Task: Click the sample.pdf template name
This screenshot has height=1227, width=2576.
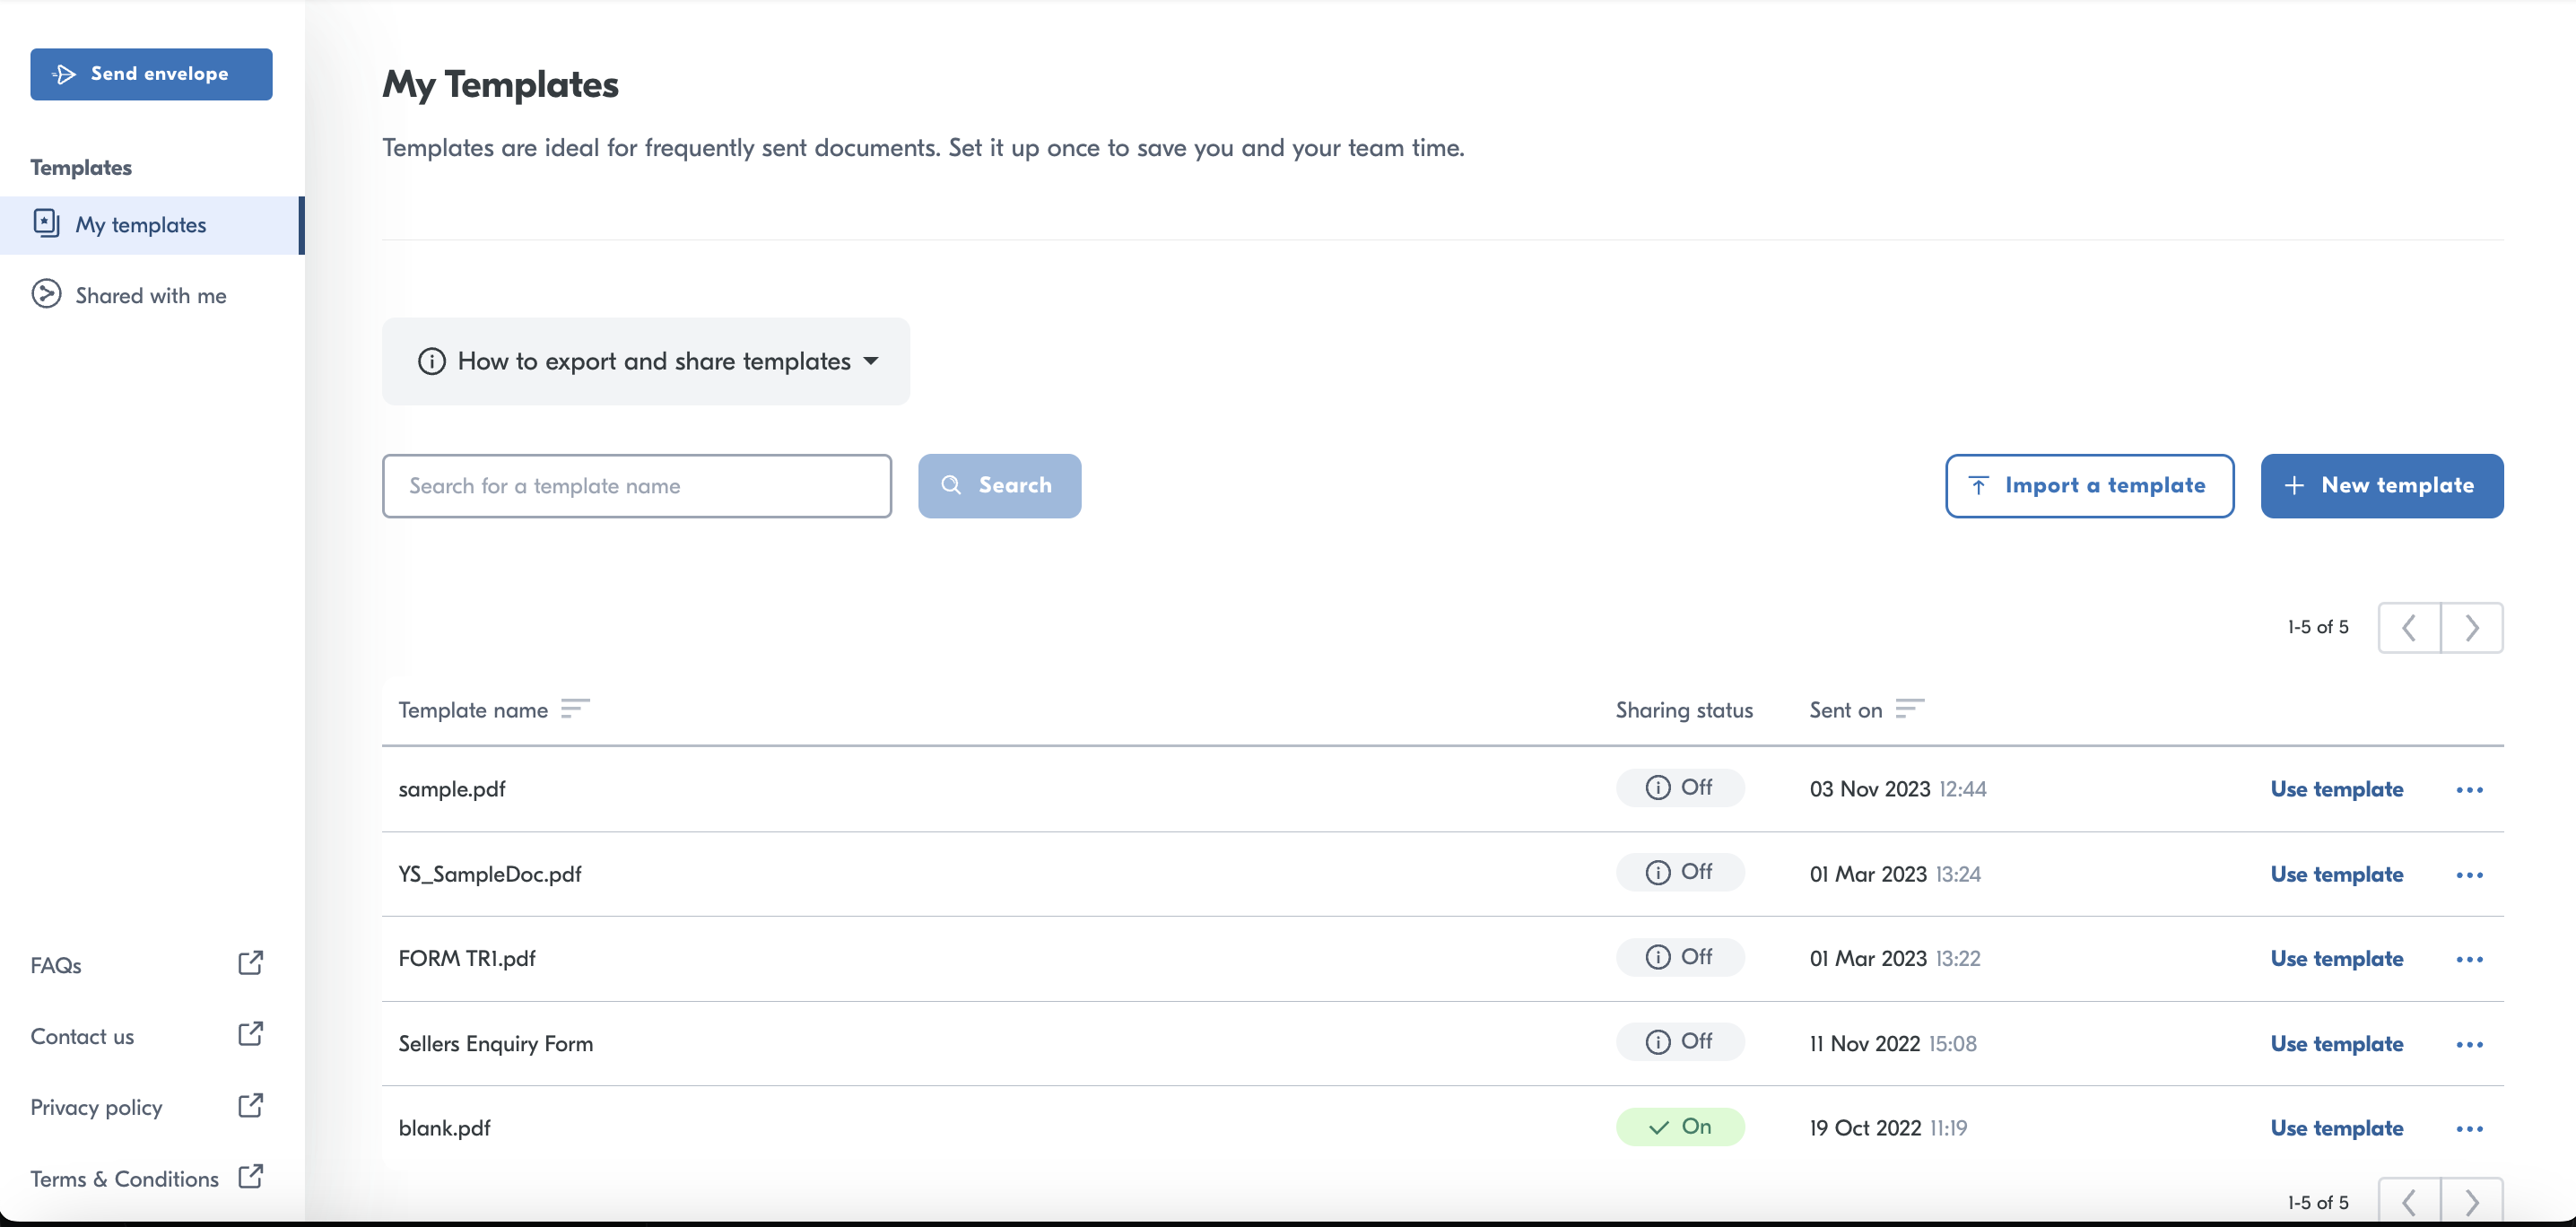Action: [452, 789]
